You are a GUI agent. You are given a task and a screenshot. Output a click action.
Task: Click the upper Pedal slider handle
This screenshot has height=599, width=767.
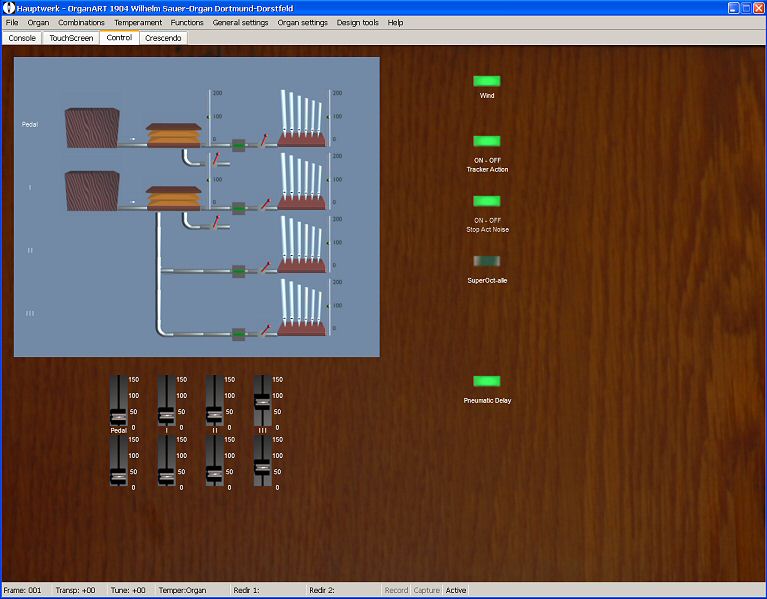point(118,417)
